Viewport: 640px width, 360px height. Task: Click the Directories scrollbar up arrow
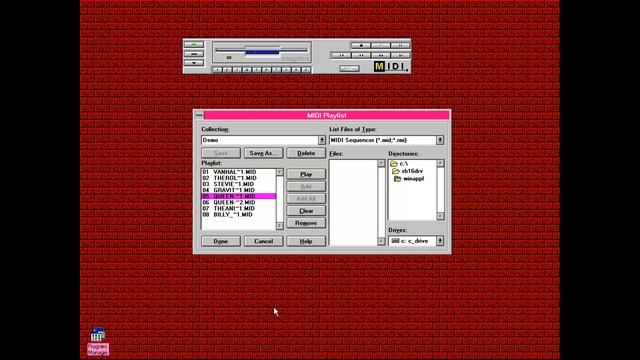(x=440, y=163)
